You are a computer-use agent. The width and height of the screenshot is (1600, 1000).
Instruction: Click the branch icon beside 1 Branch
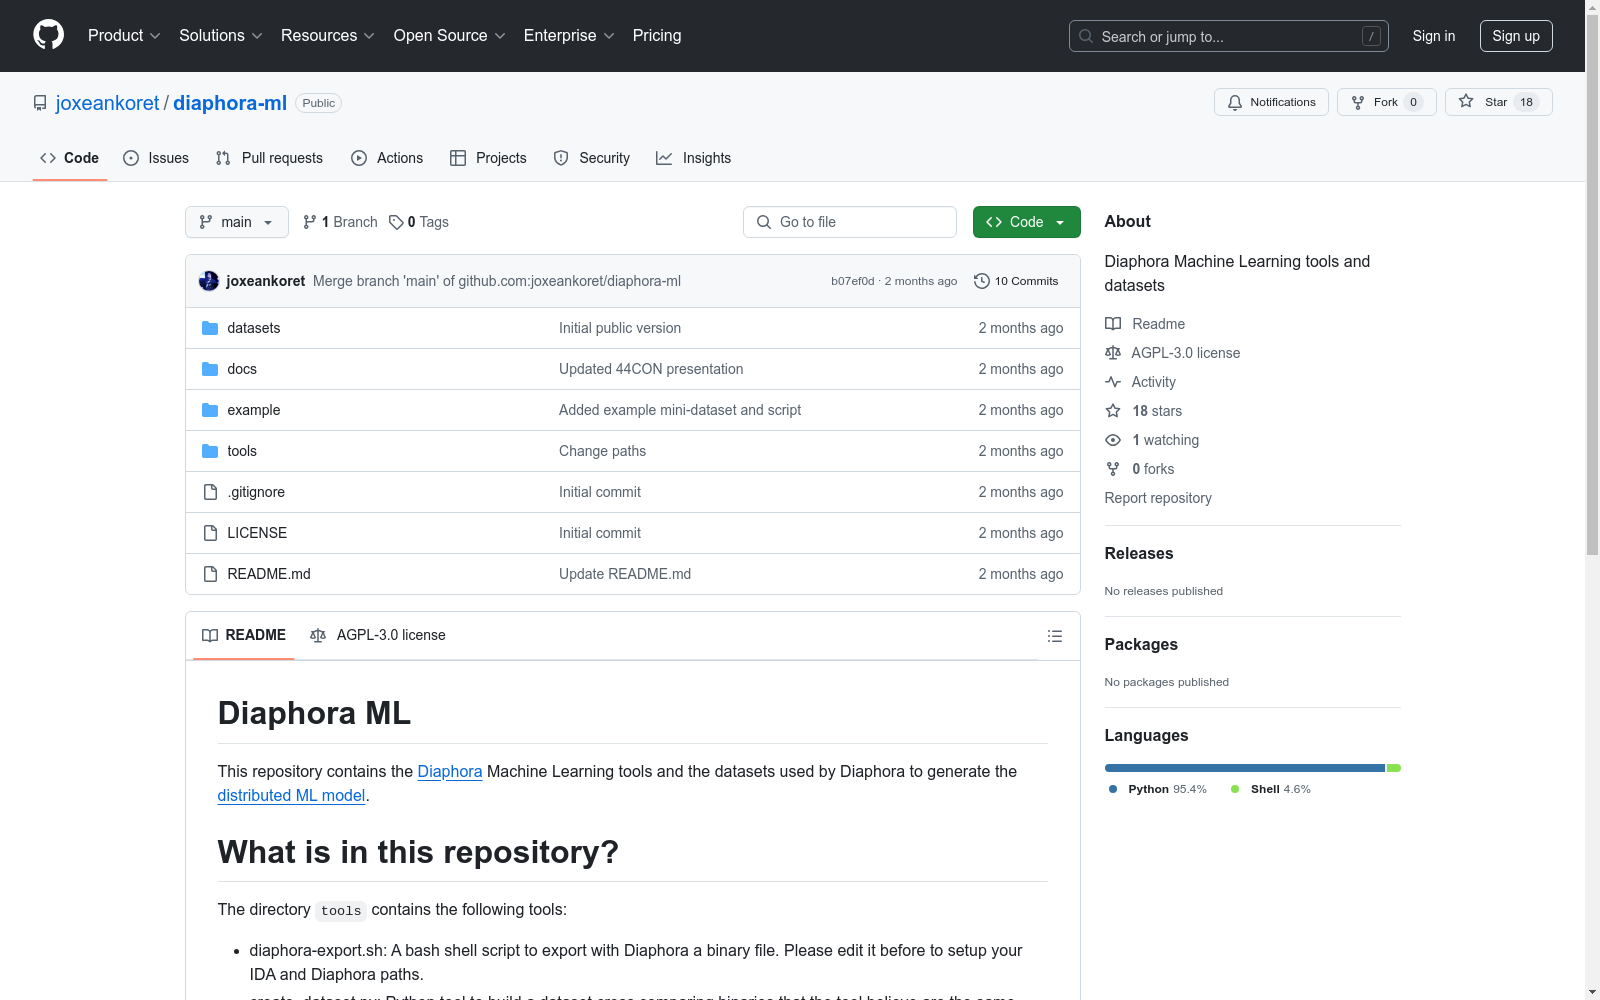click(310, 222)
